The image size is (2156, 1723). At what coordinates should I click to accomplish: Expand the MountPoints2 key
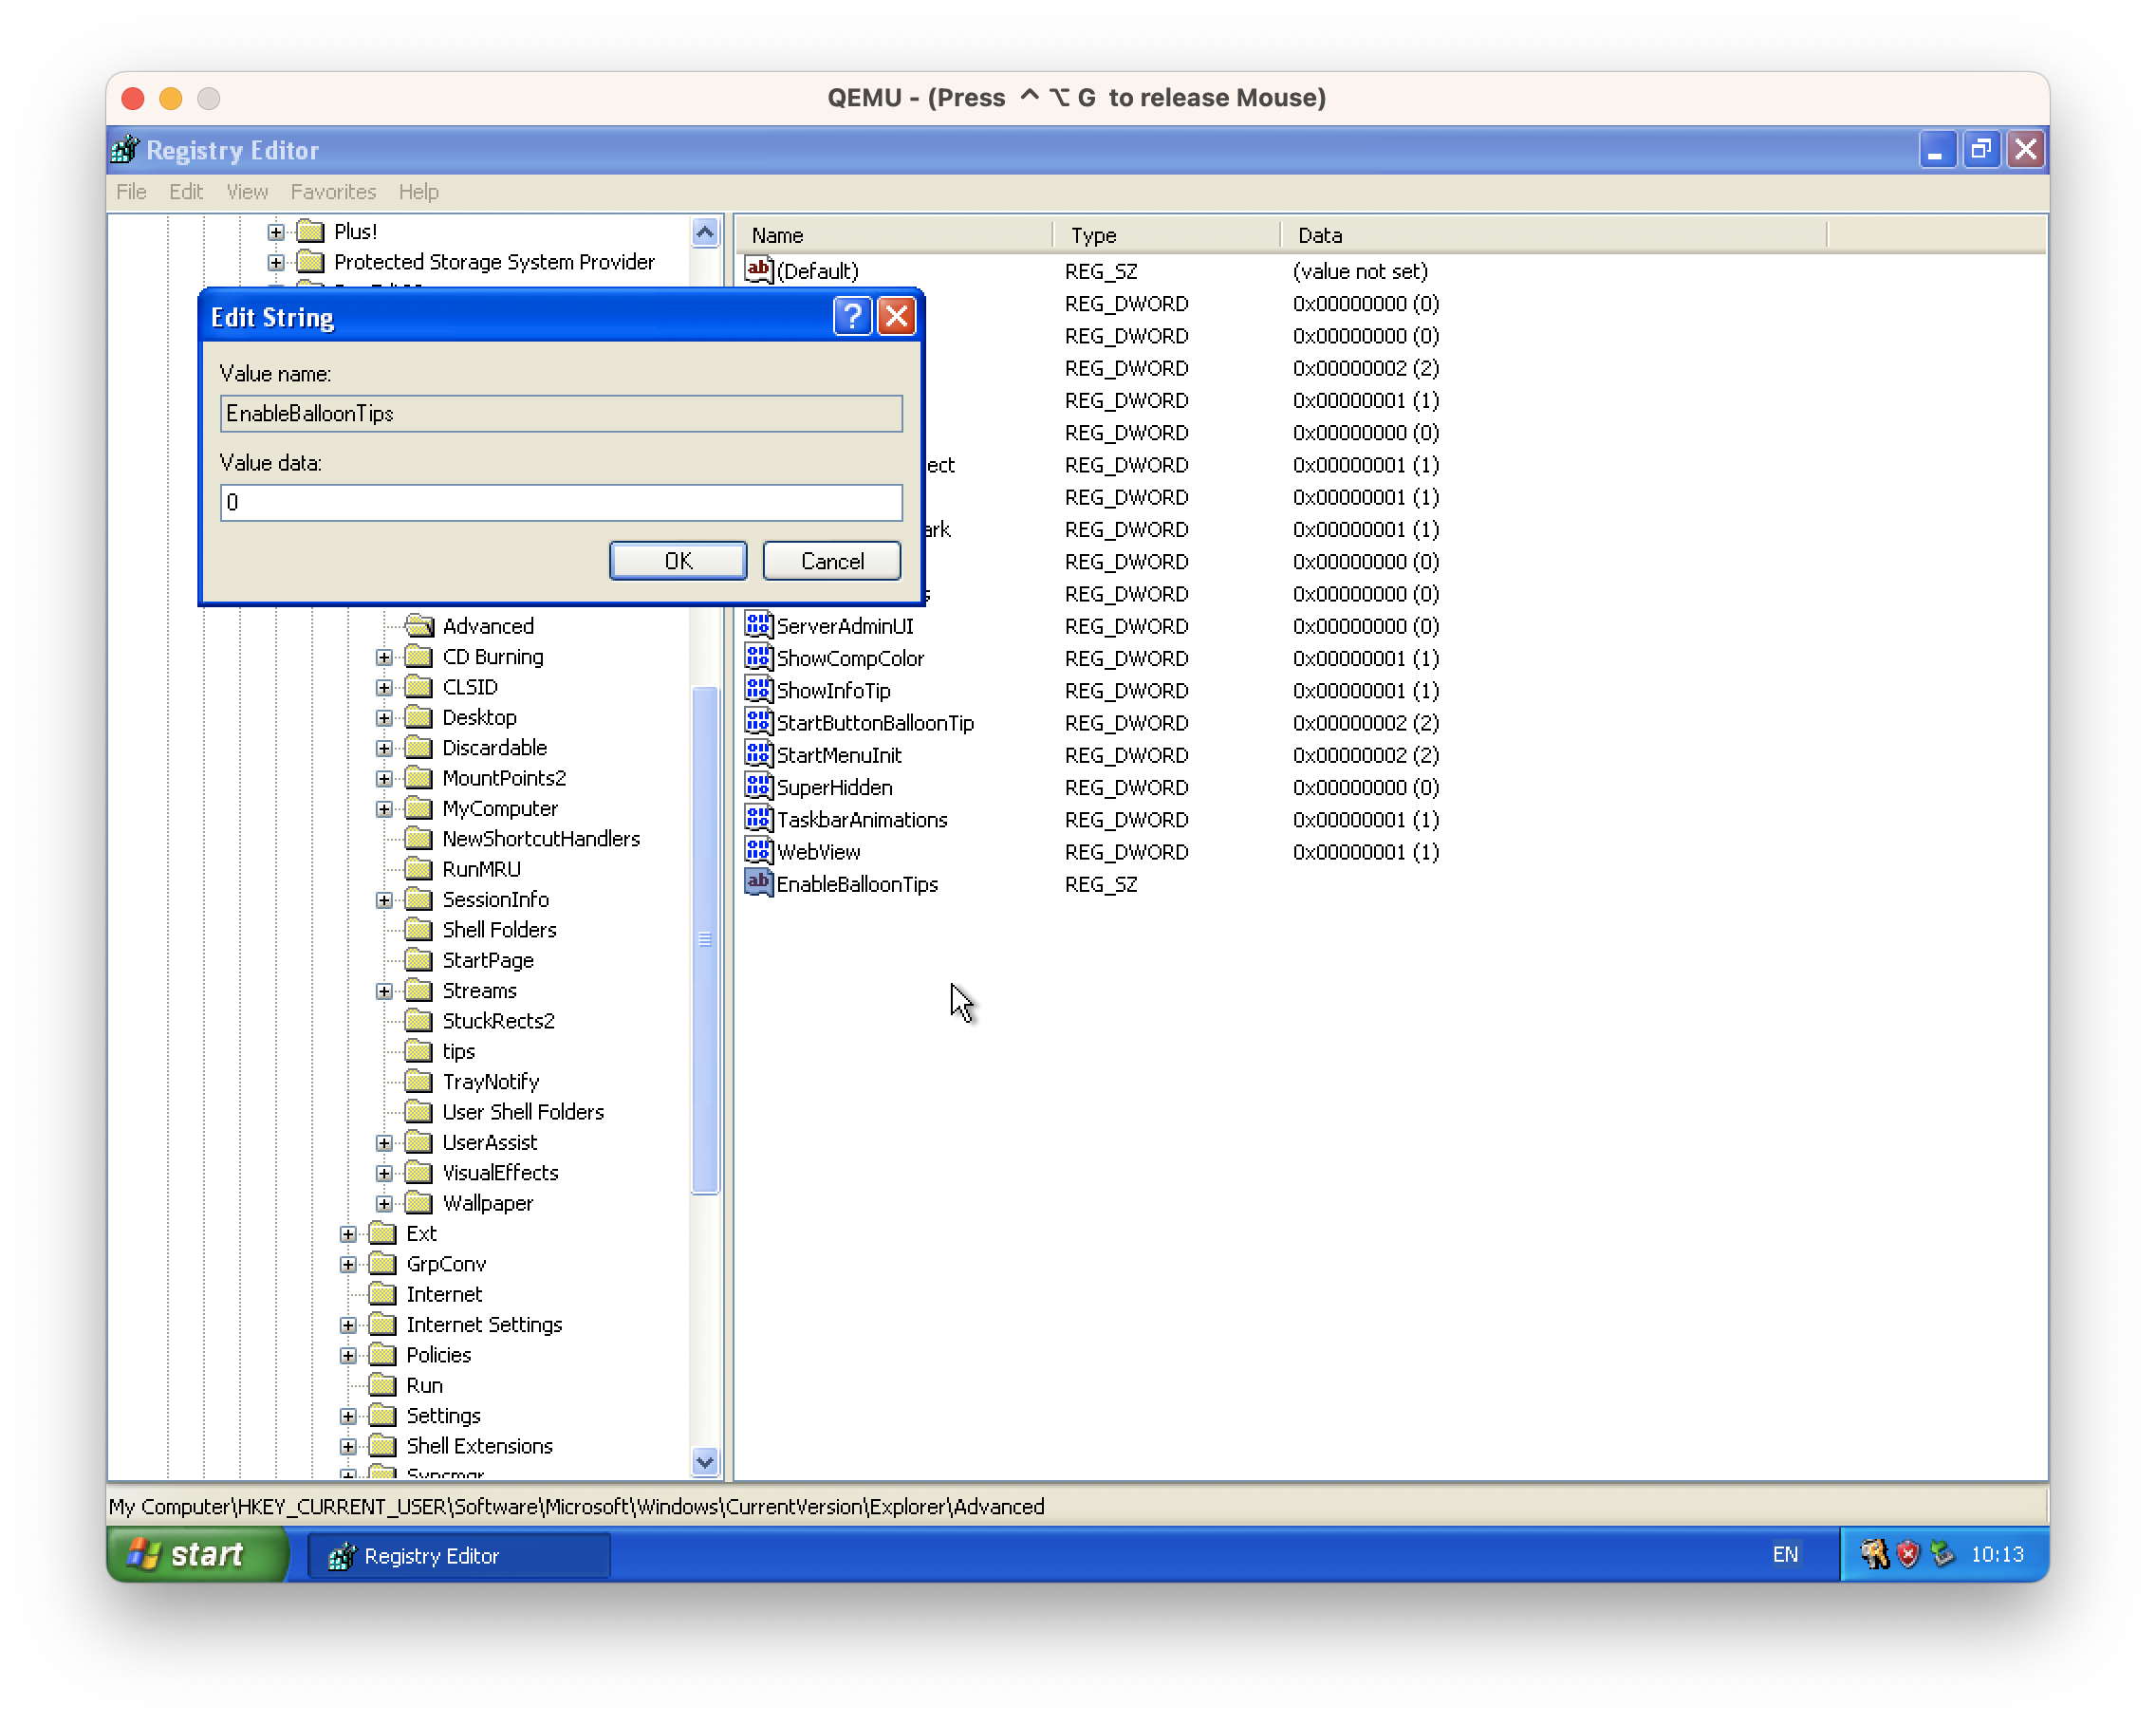click(384, 778)
